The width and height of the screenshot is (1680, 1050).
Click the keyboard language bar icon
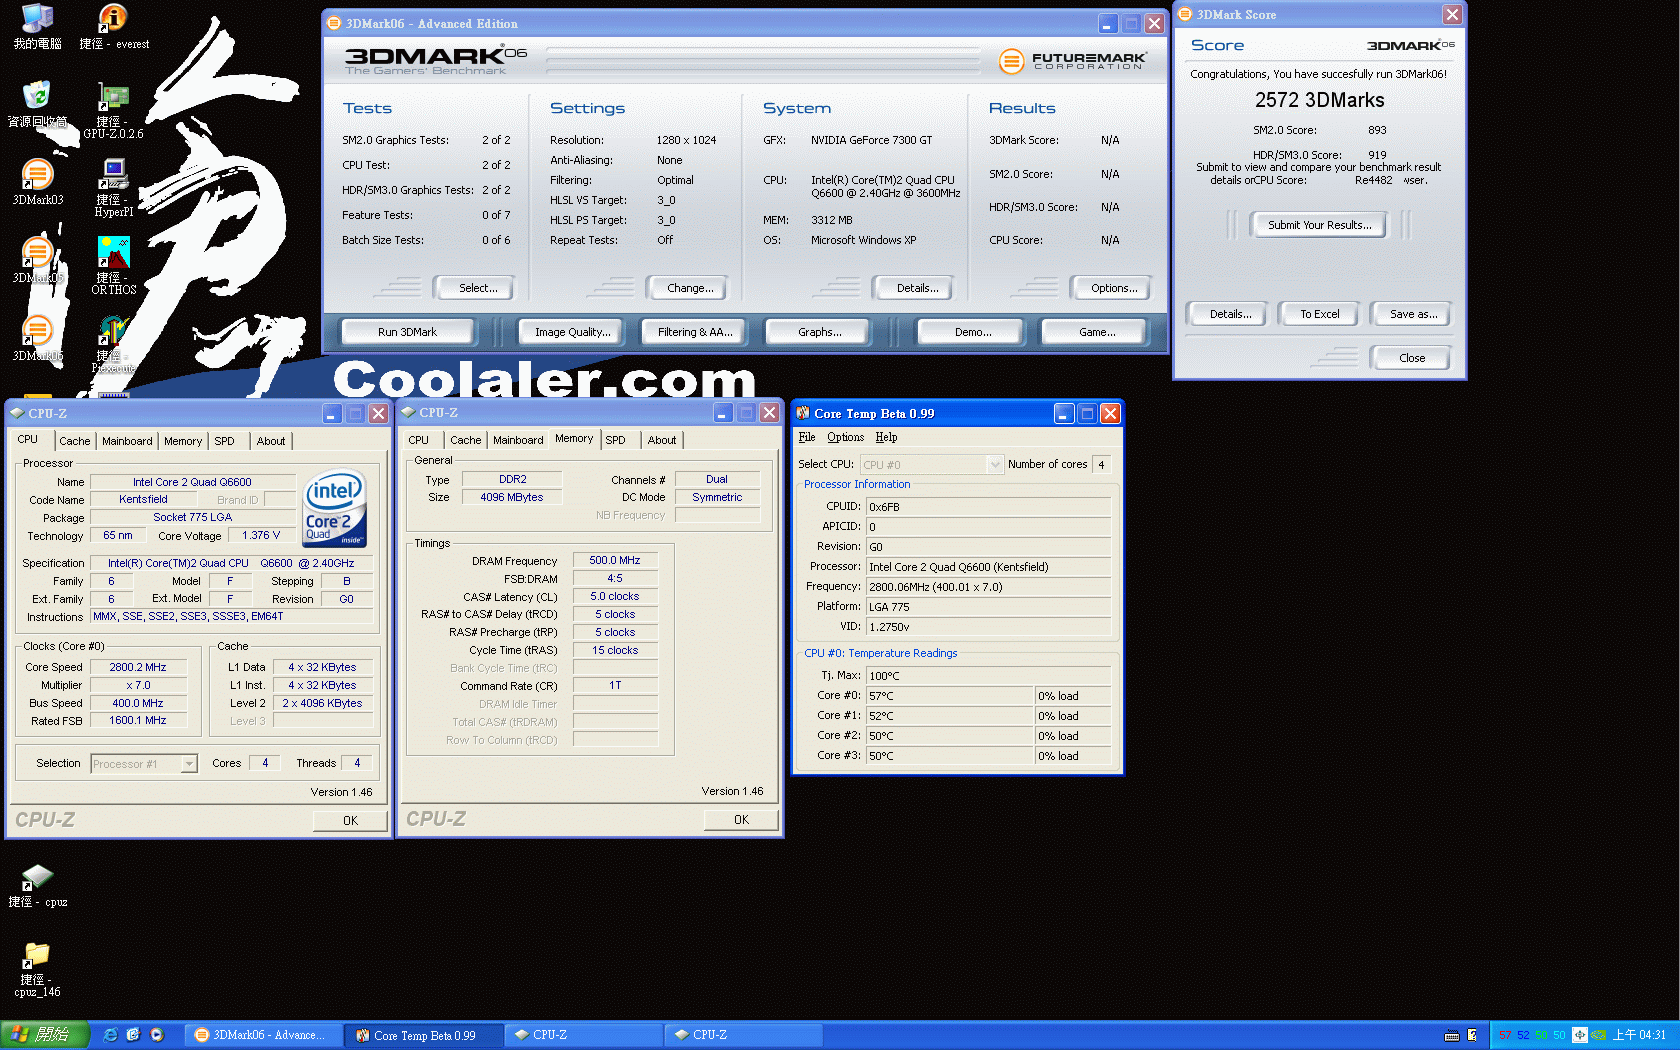[x=1452, y=1035]
